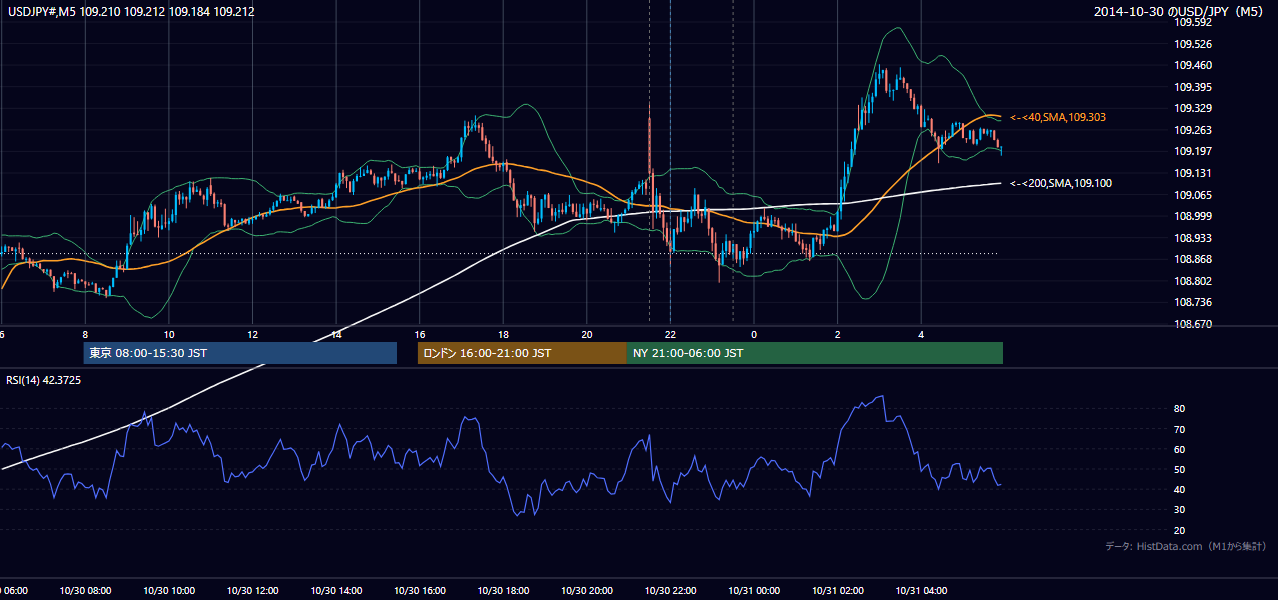Click price axis value 108.933

(1192, 238)
